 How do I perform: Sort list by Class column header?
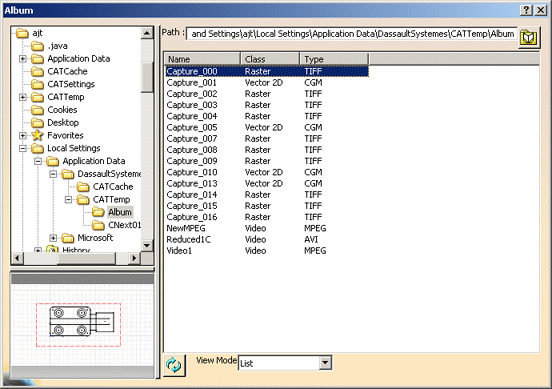(270, 59)
